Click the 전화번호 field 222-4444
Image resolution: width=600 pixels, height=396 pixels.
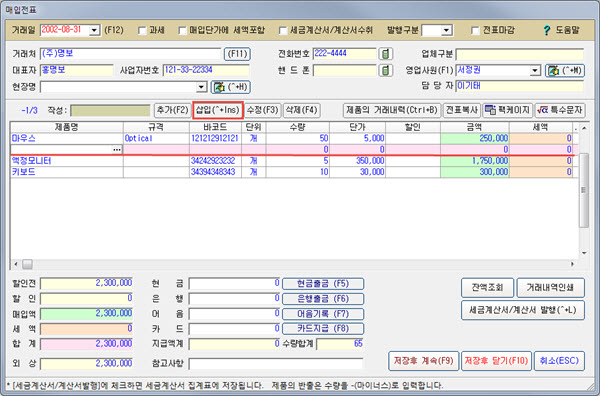(344, 54)
